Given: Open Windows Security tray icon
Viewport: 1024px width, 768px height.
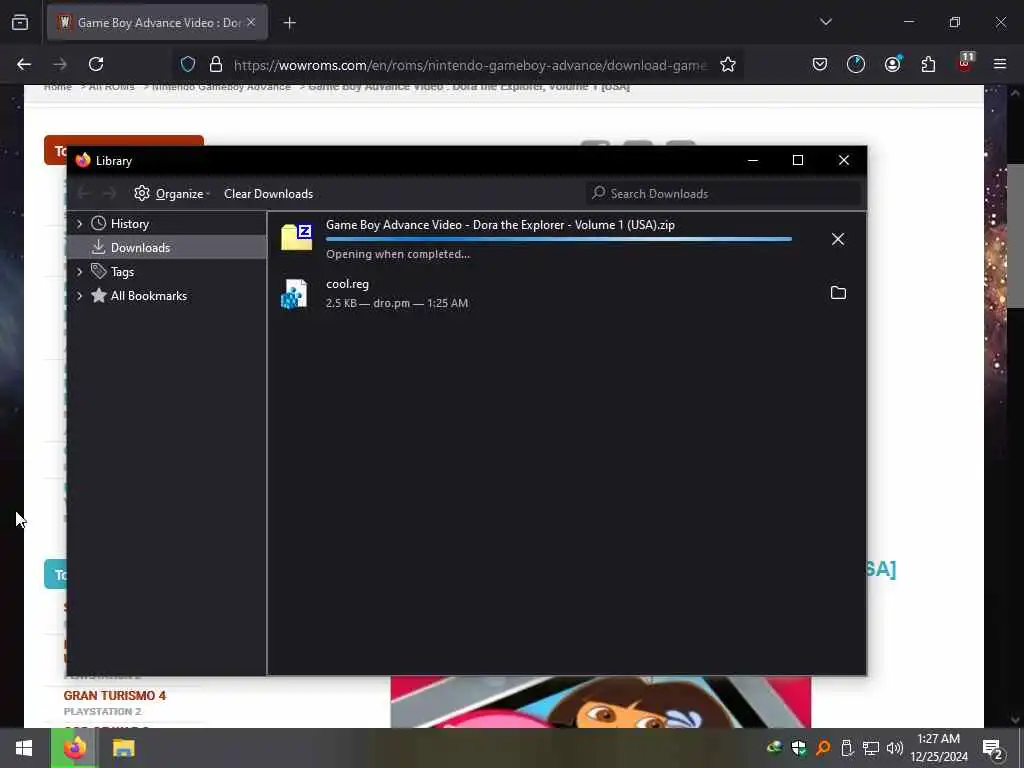Looking at the screenshot, I should pyautogui.click(x=799, y=748).
